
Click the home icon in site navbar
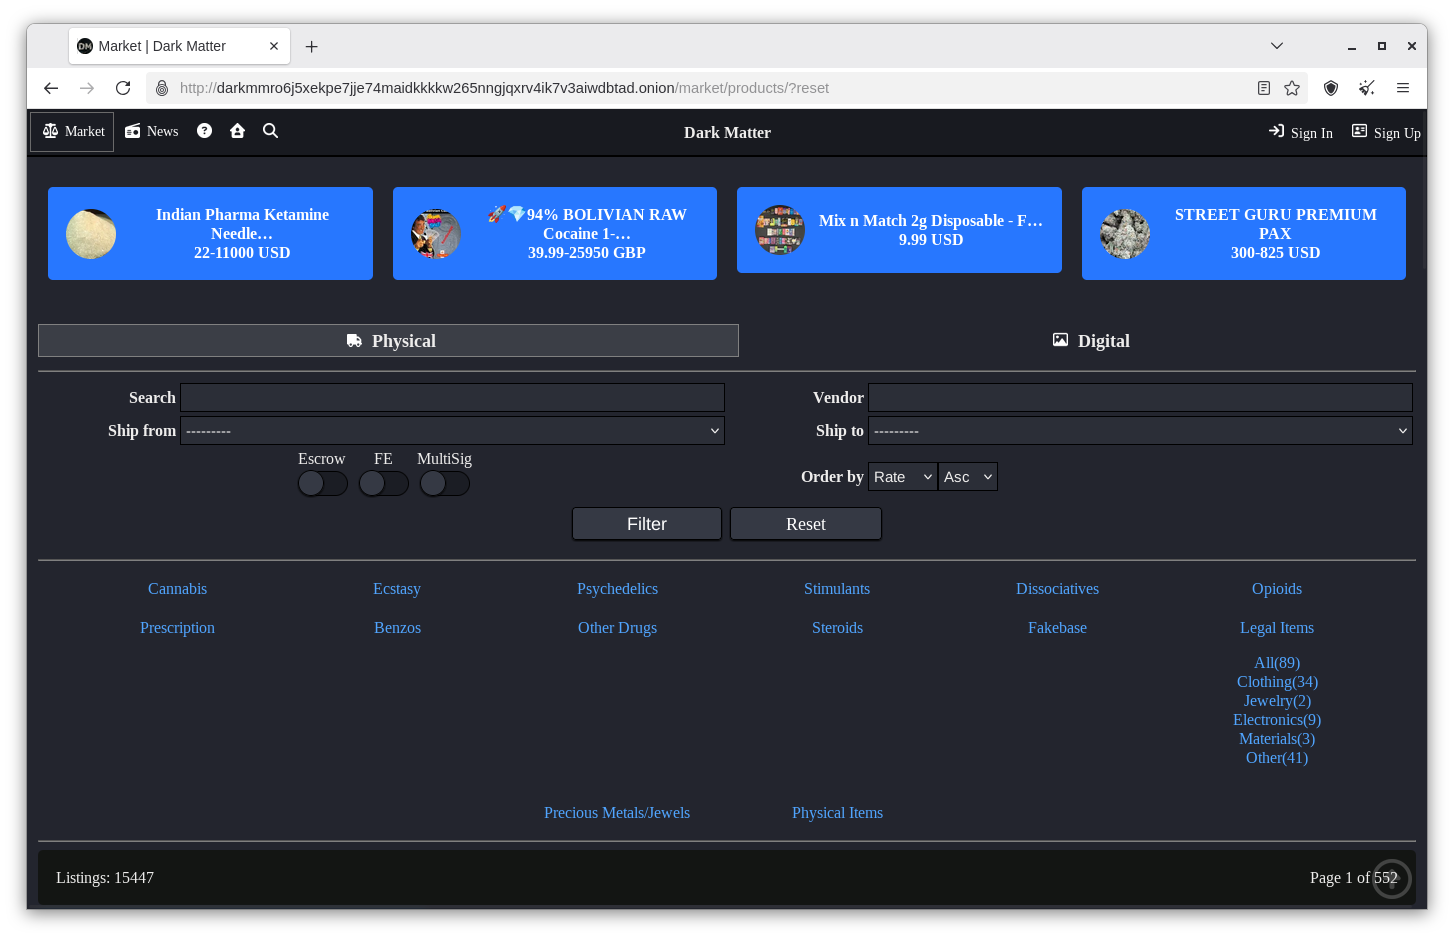coord(237,131)
